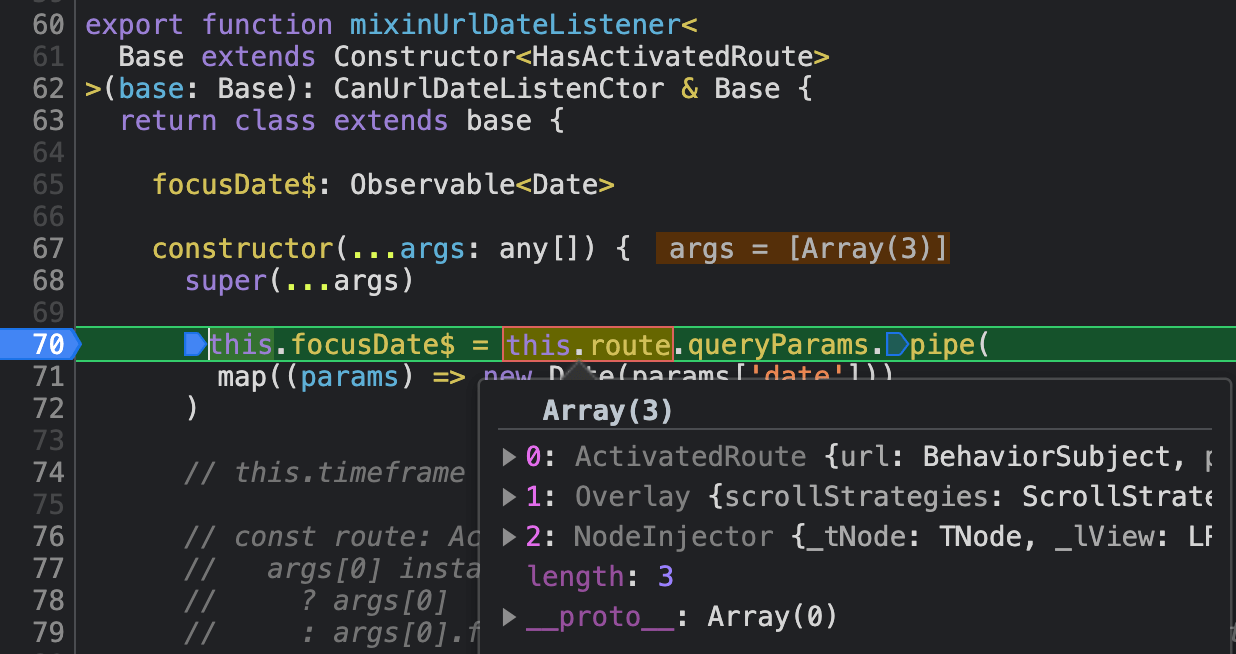Screen dimensions: 1236x654
Task: Set a breakpoint on line 67
Action: click(x=46, y=248)
